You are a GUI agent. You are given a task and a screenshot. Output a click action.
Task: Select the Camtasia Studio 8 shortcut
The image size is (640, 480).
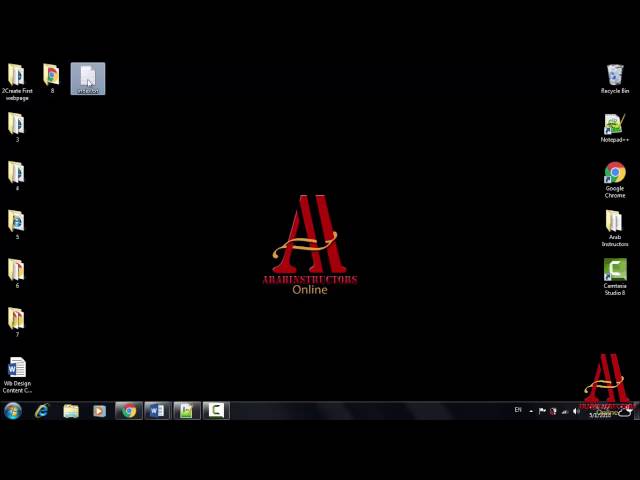coord(615,277)
